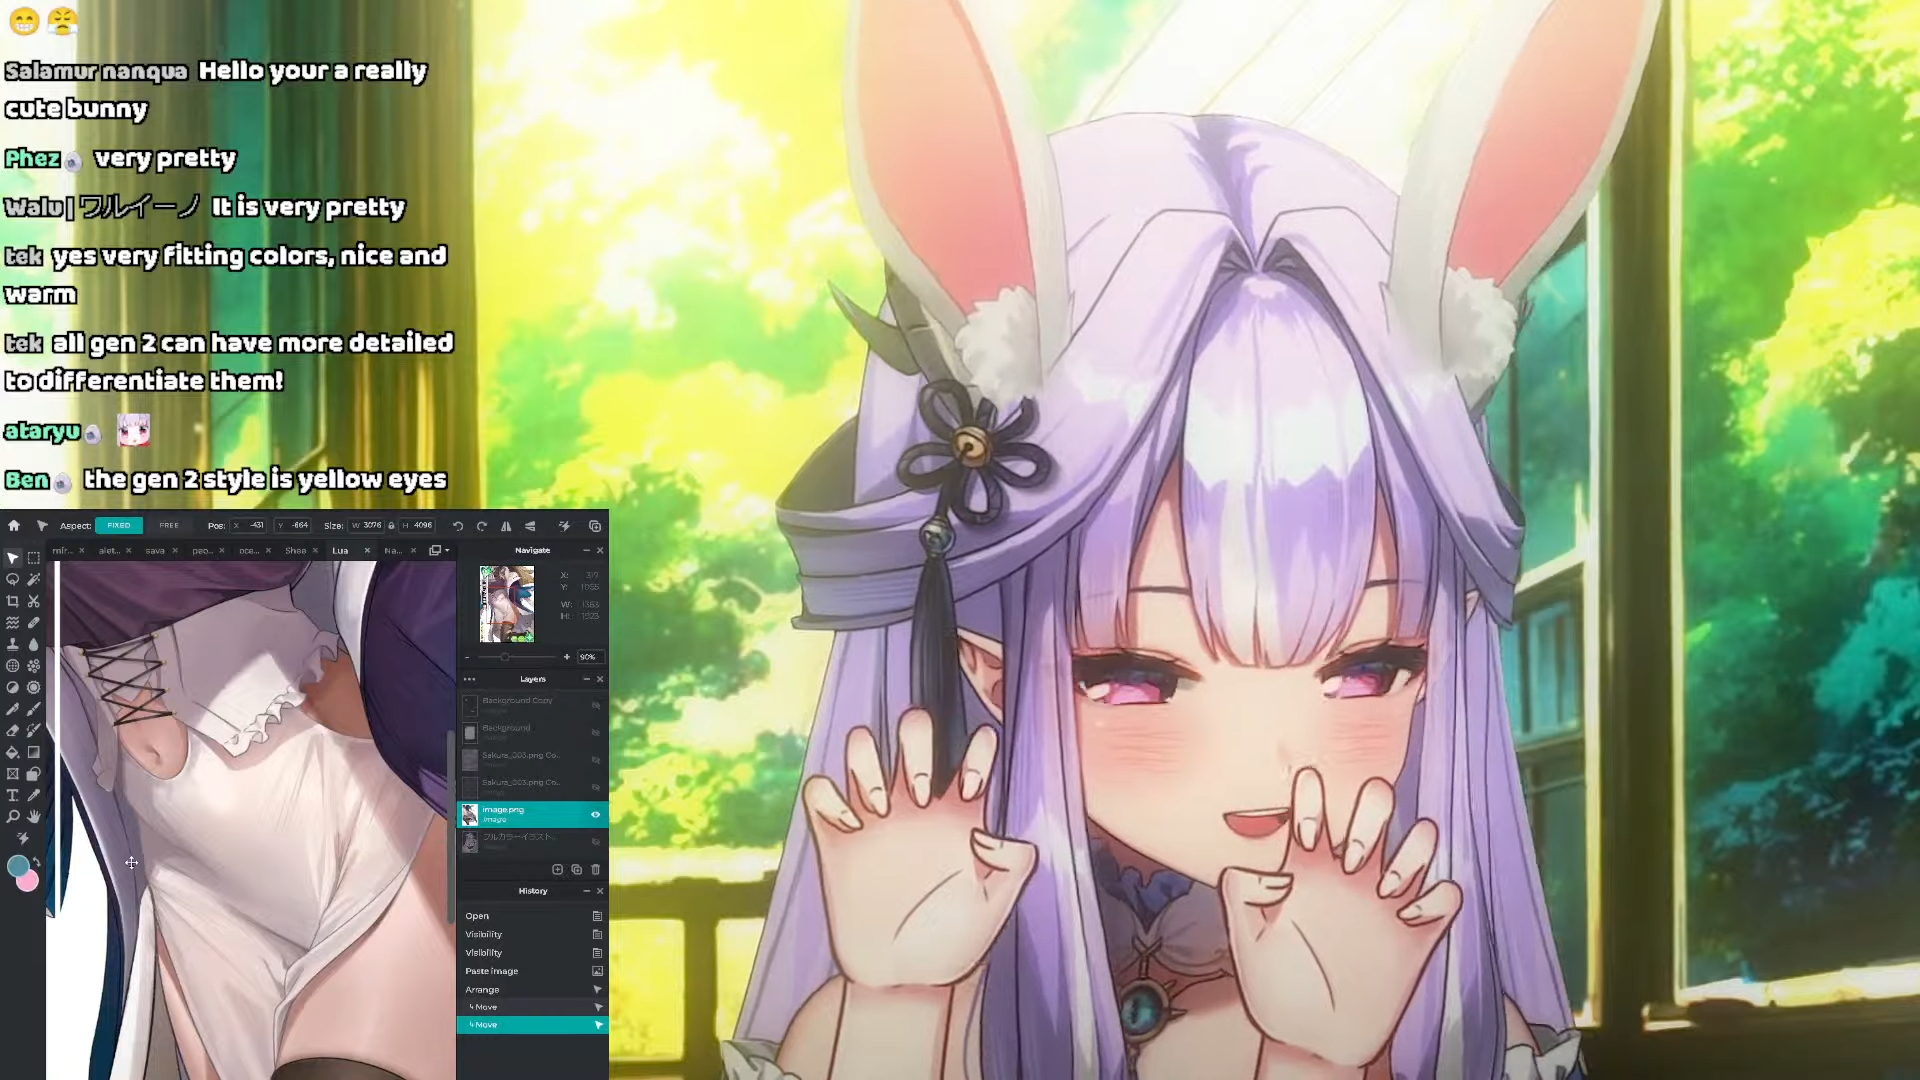Select the Lasso tool
The width and height of the screenshot is (1920, 1080).
point(12,579)
